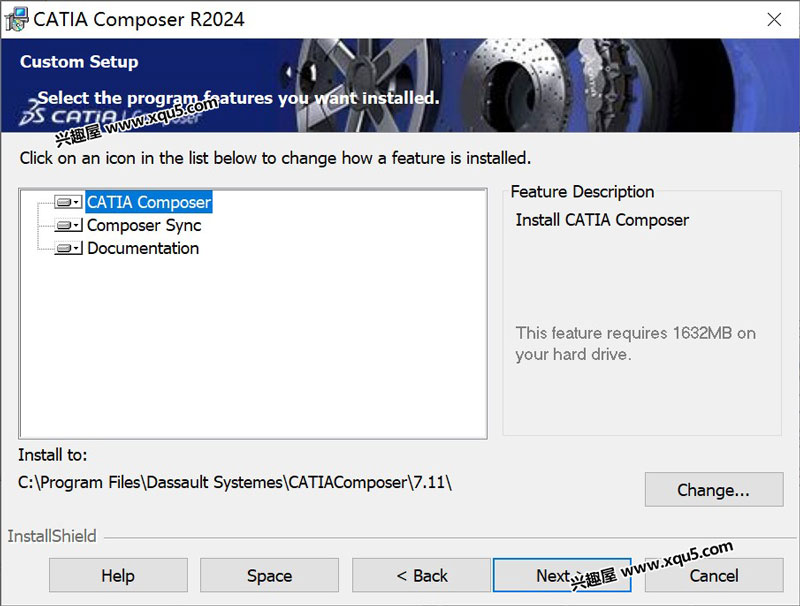This screenshot has width=800, height=606.
Task: Click the 'This feature requires 1632MB' text
Action: (635, 343)
